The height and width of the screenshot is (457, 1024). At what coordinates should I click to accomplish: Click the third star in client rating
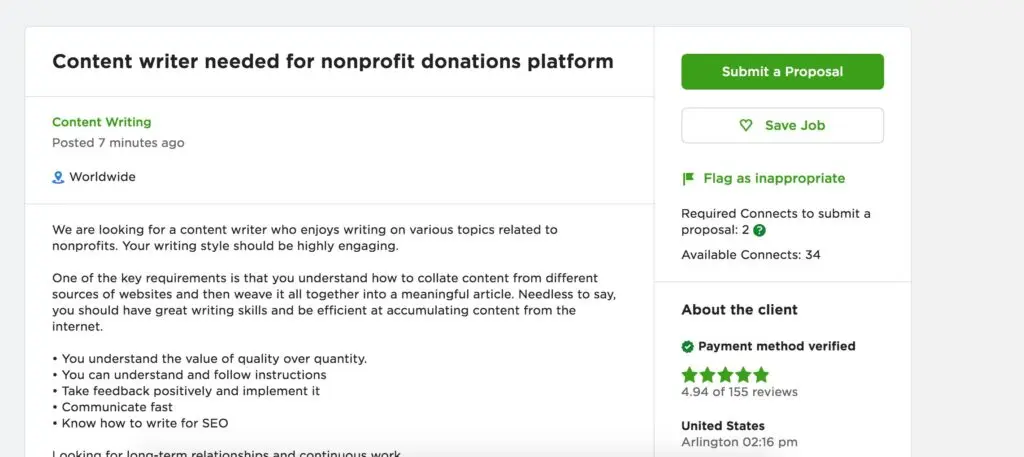(x=725, y=375)
